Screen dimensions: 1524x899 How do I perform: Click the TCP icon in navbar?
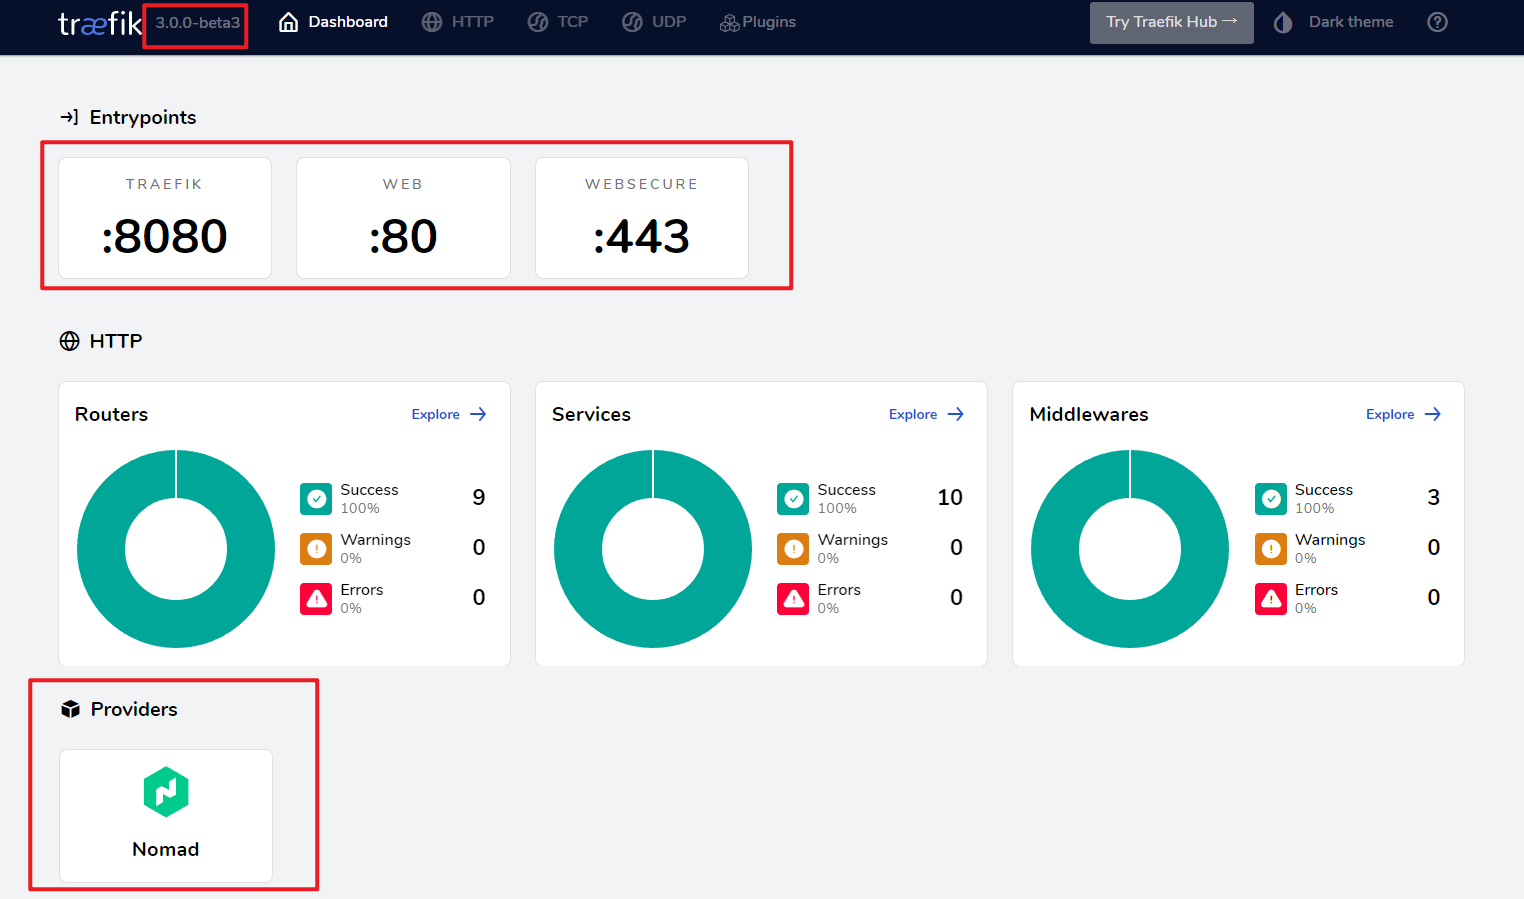point(538,22)
